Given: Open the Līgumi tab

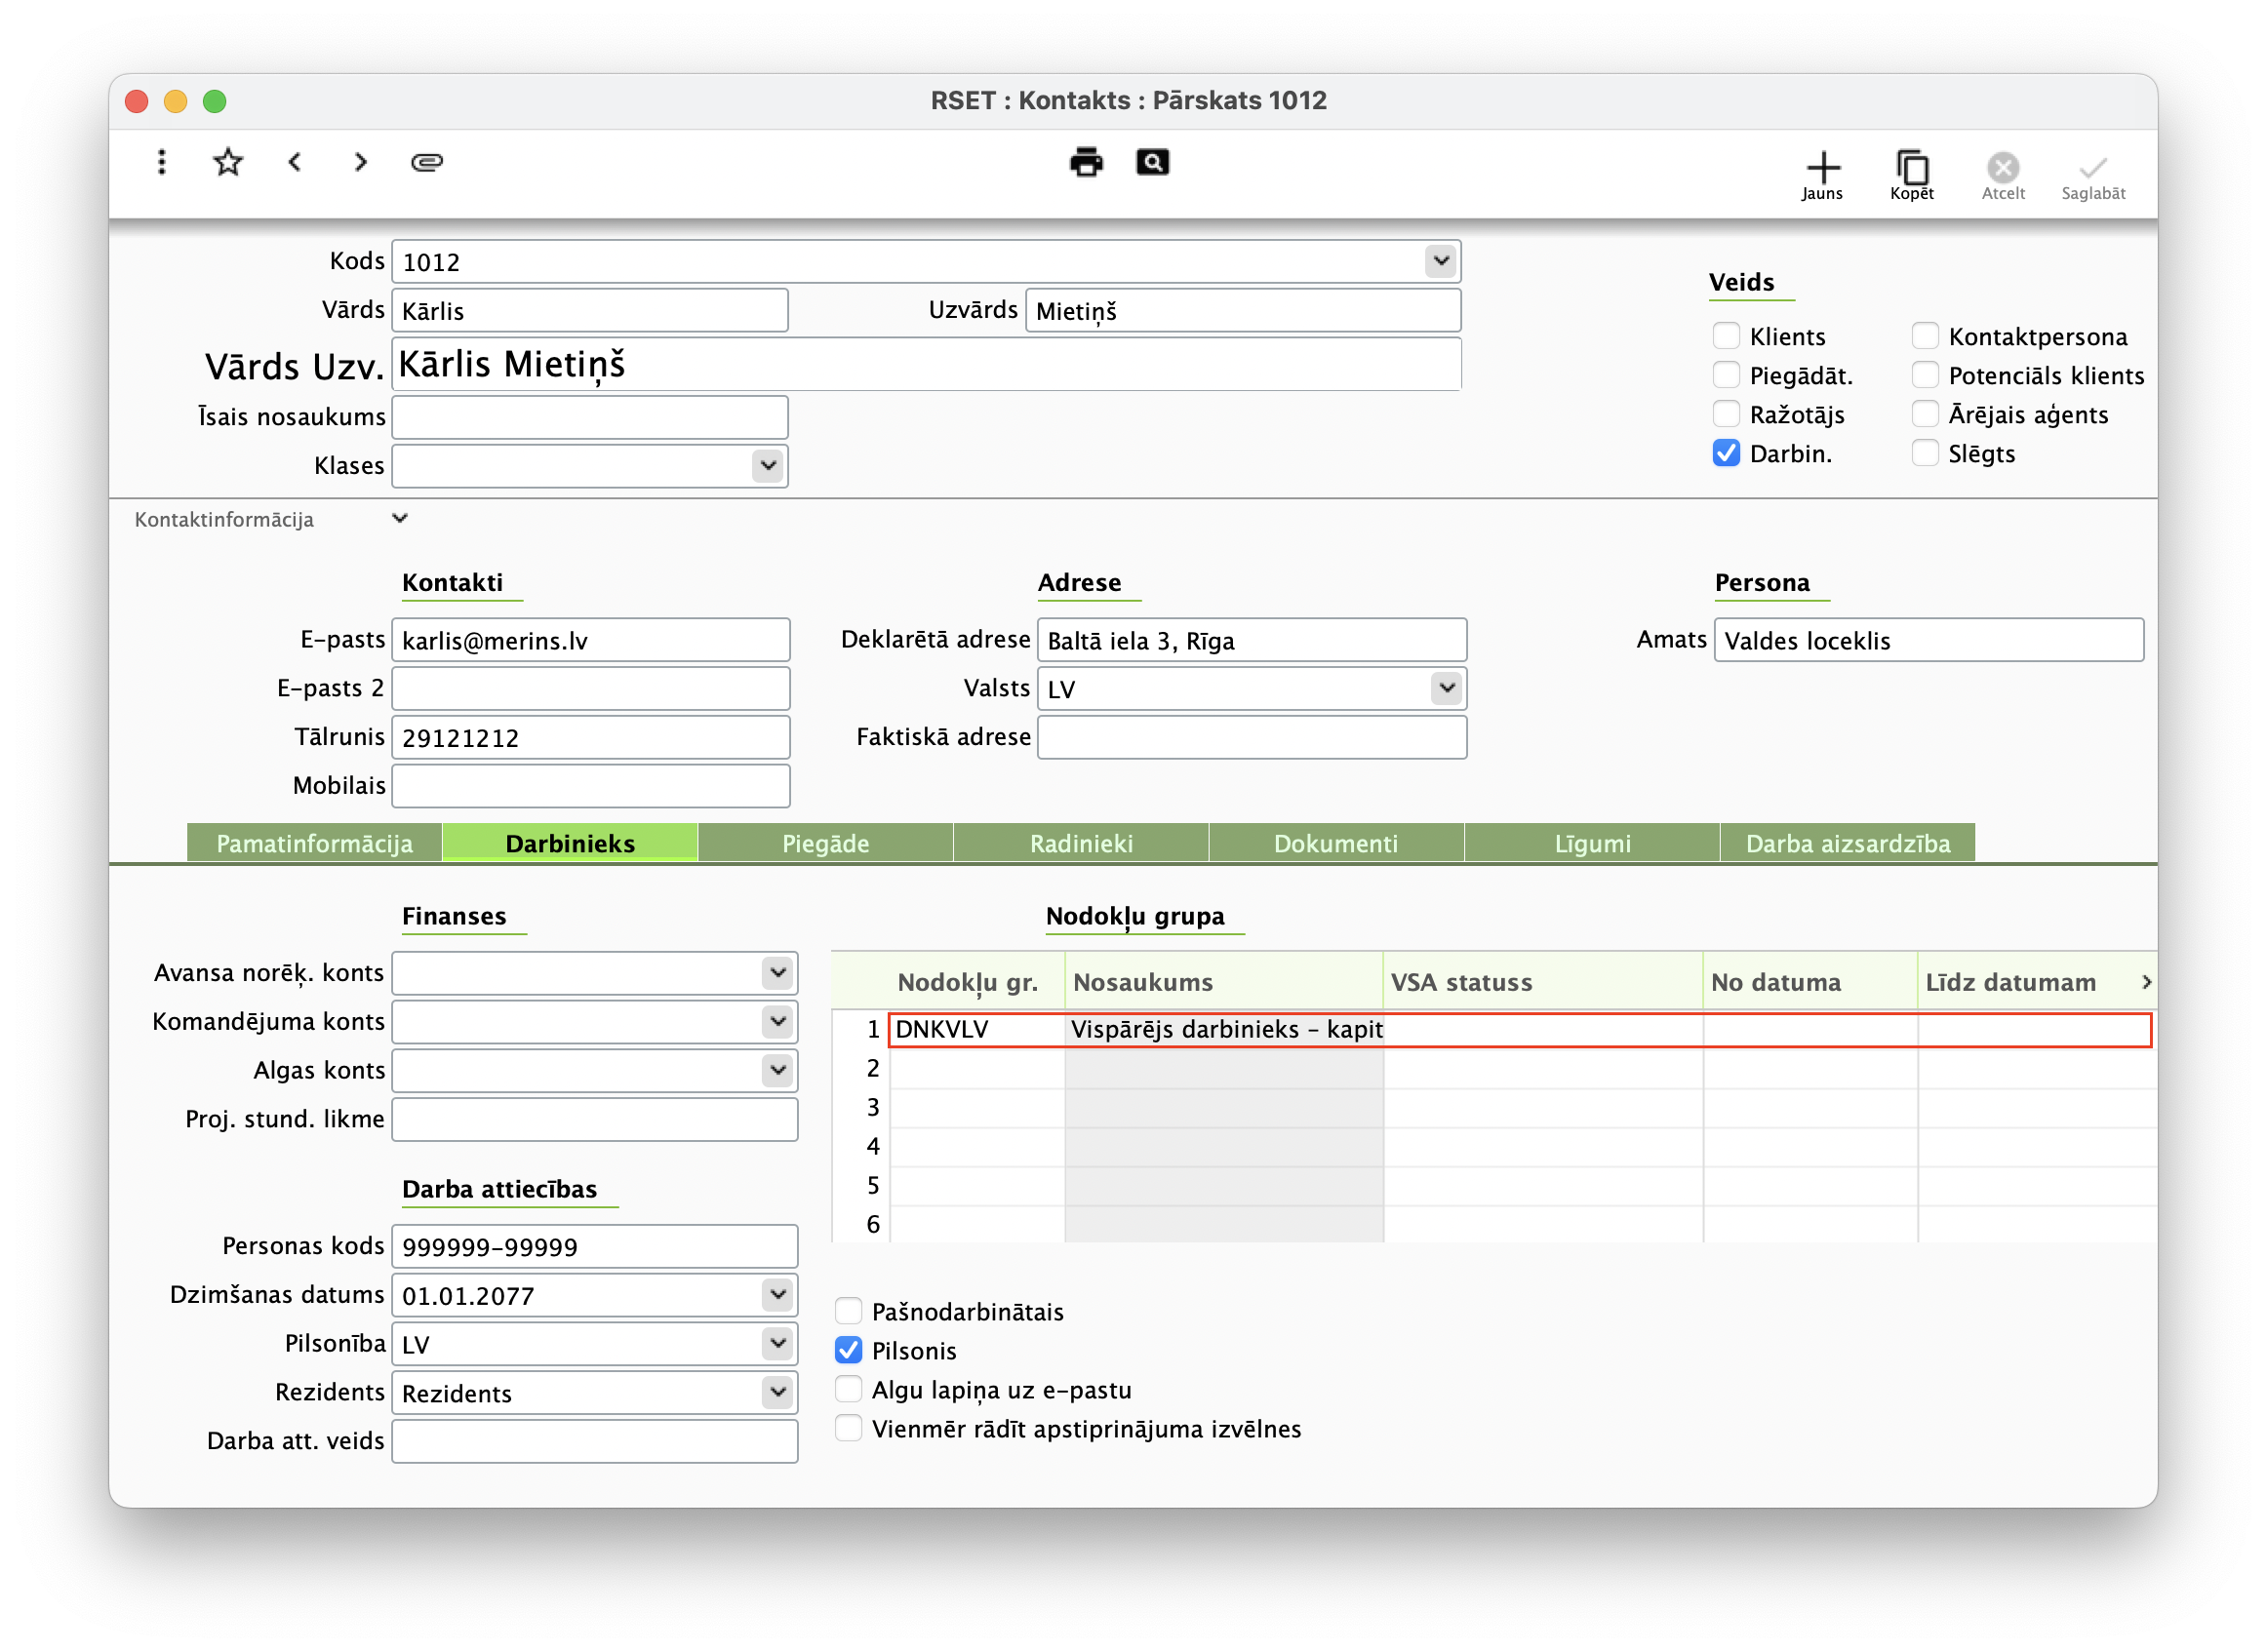Looking at the screenshot, I should (1592, 843).
